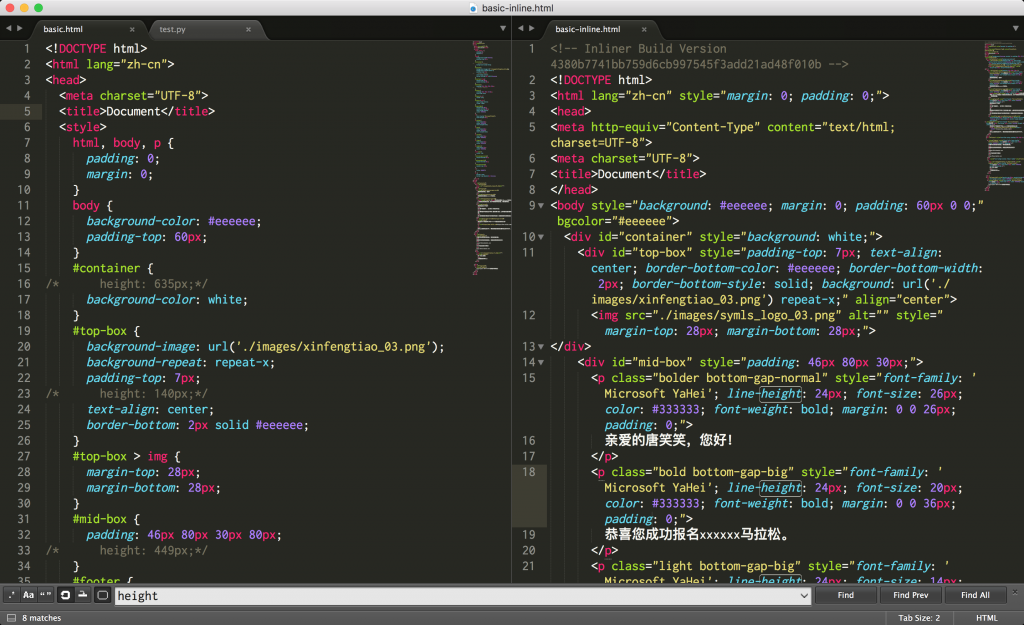Click the Find Prev button
The image size is (1024, 625).
[911, 595]
